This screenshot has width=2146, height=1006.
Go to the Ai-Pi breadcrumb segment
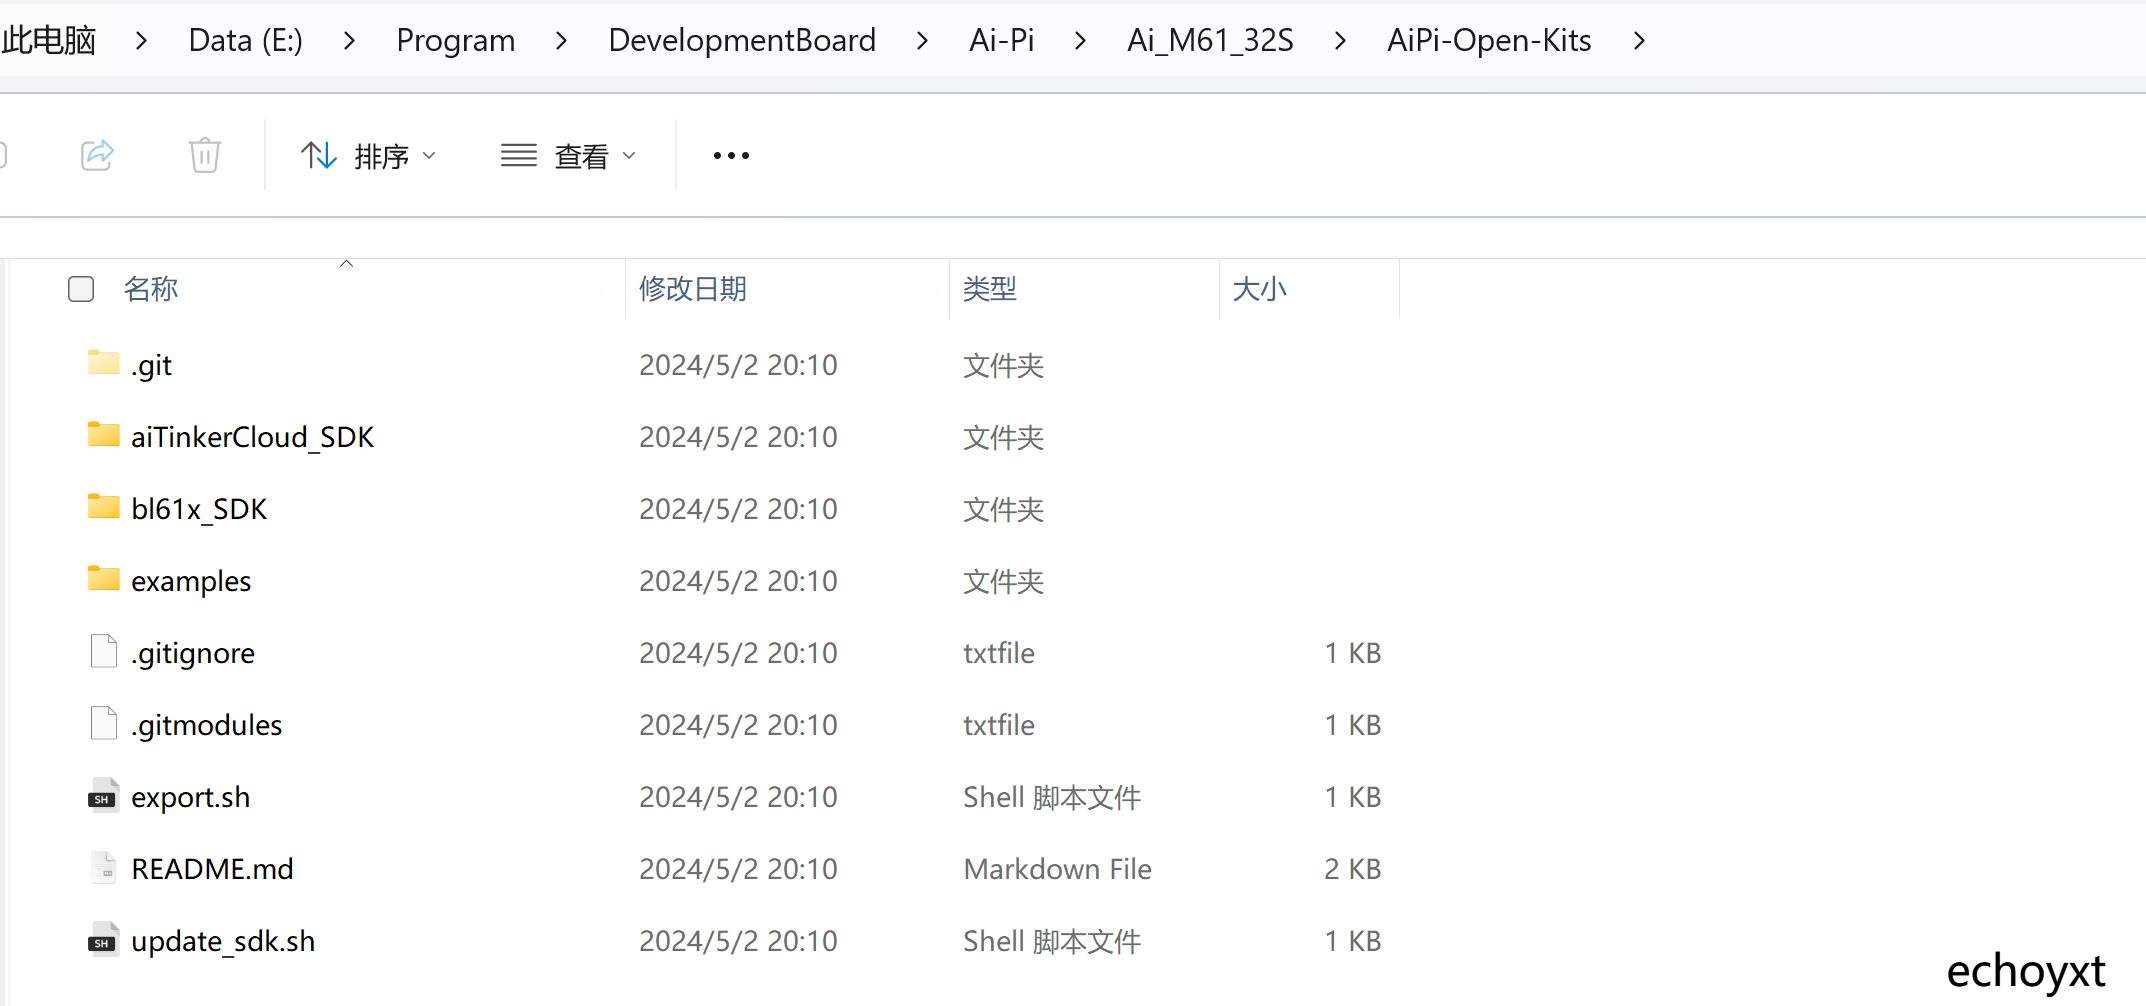pos(1002,40)
